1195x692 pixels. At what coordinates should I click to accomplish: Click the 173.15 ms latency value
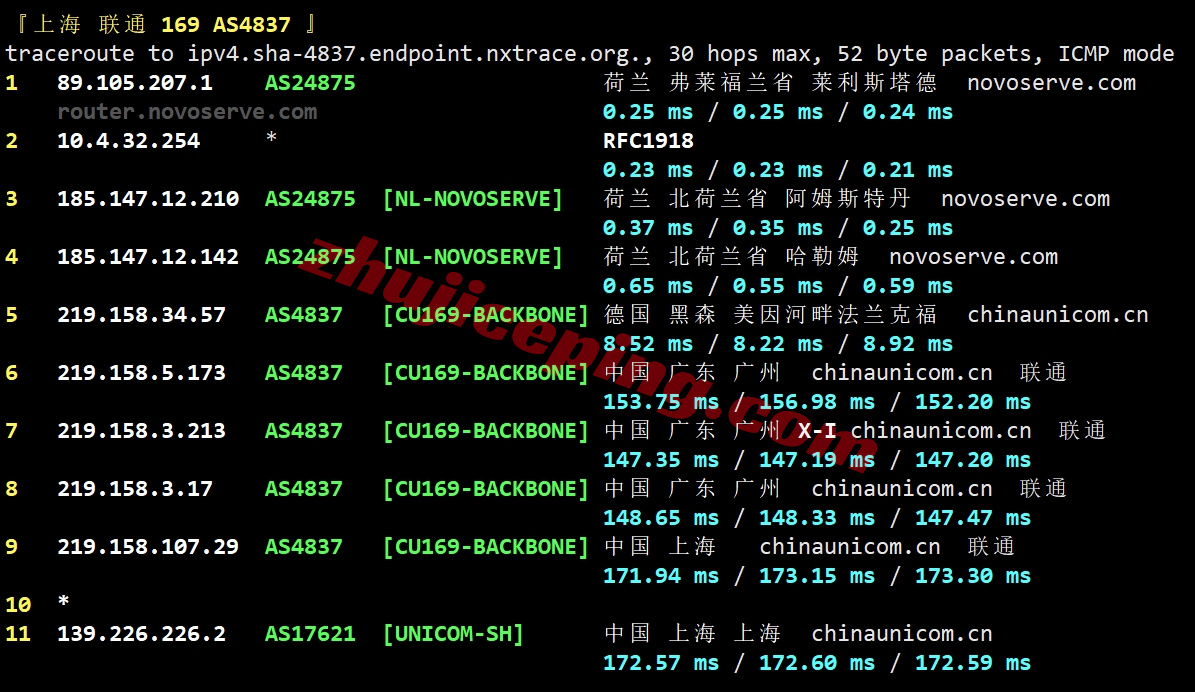[x=817, y=575]
